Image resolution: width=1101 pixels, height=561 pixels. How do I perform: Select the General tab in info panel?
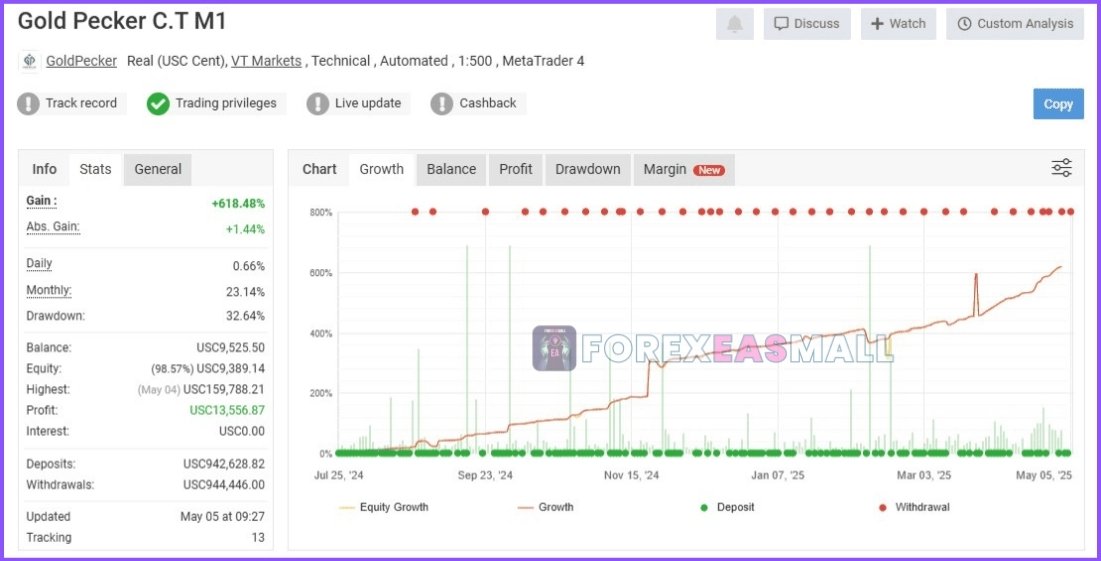pyautogui.click(x=158, y=169)
